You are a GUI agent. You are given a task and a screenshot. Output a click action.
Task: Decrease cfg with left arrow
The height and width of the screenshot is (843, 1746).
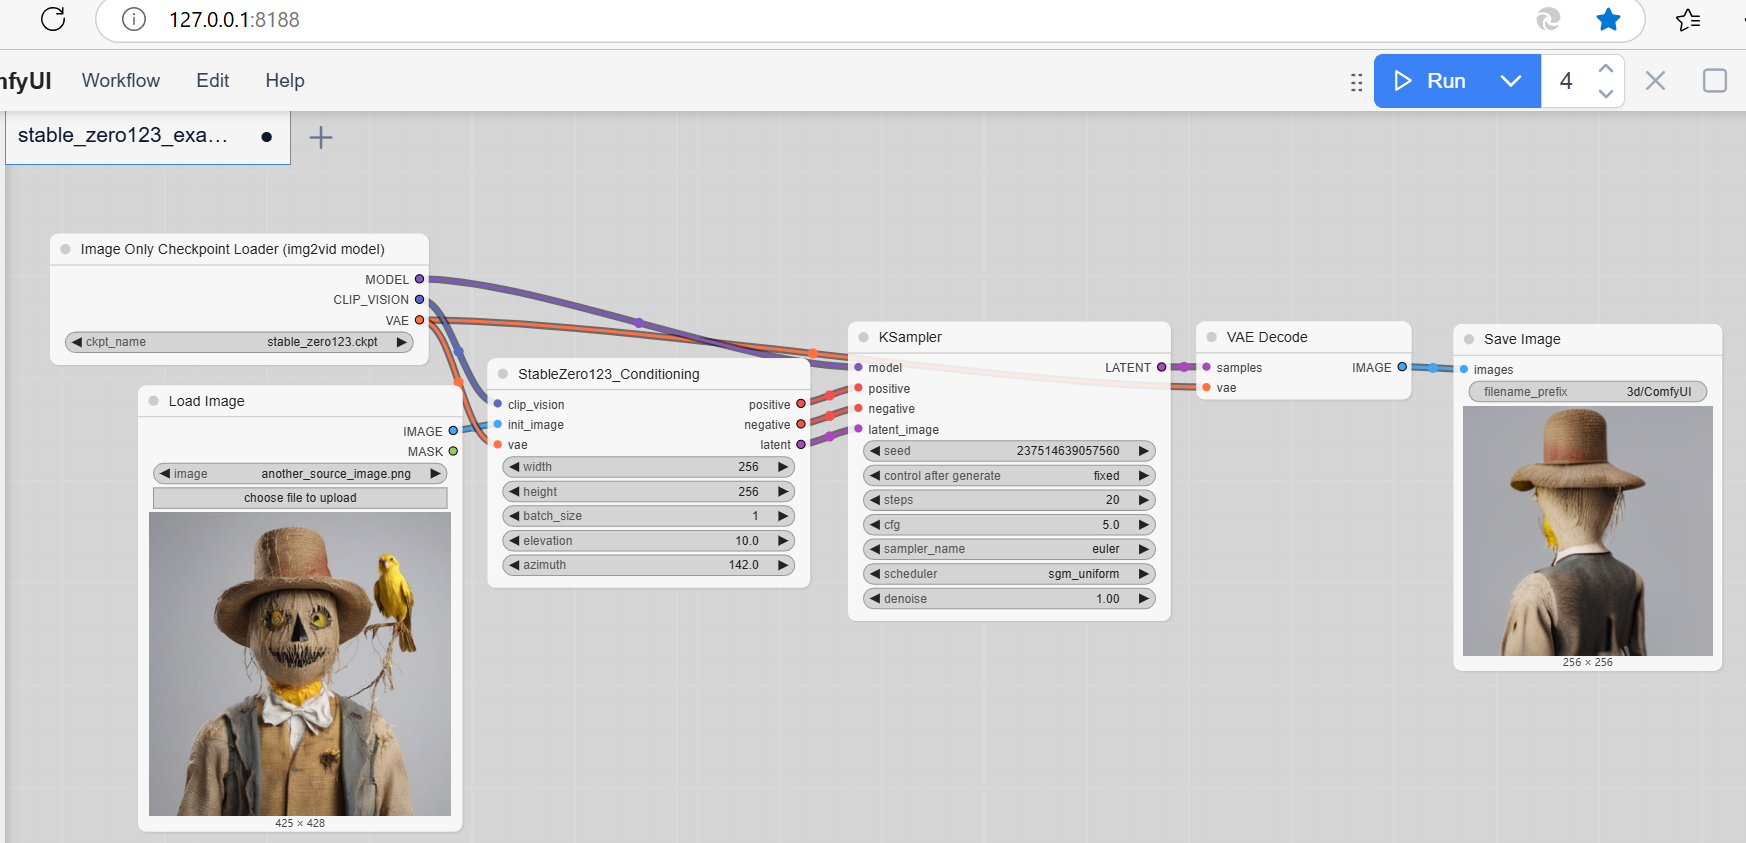click(875, 525)
